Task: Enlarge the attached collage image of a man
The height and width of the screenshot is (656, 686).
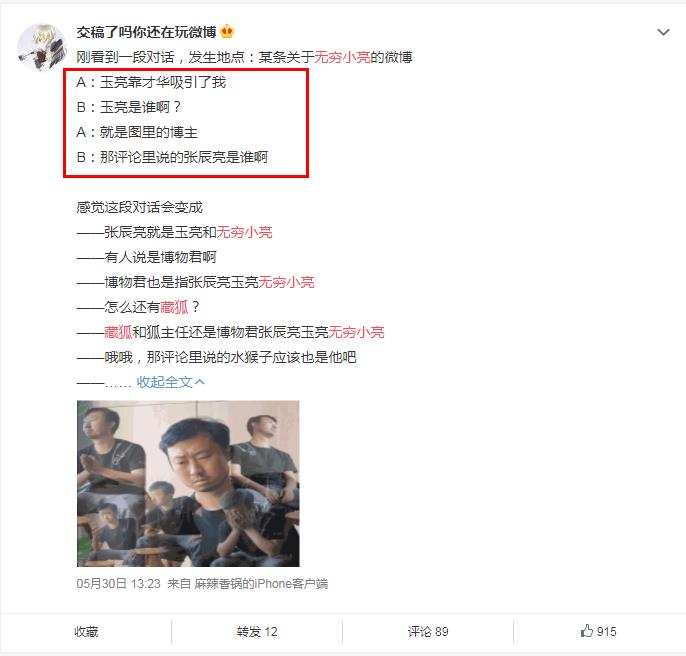Action: pyautogui.click(x=188, y=484)
